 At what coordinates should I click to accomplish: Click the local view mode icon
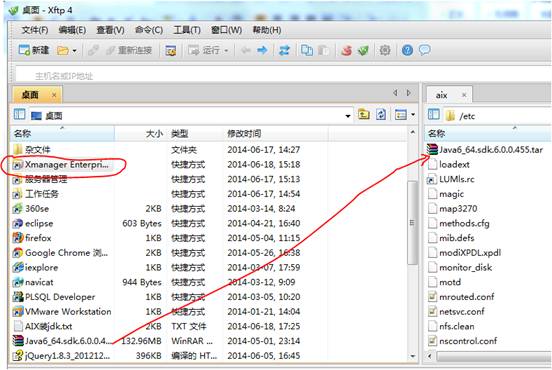pos(401,115)
